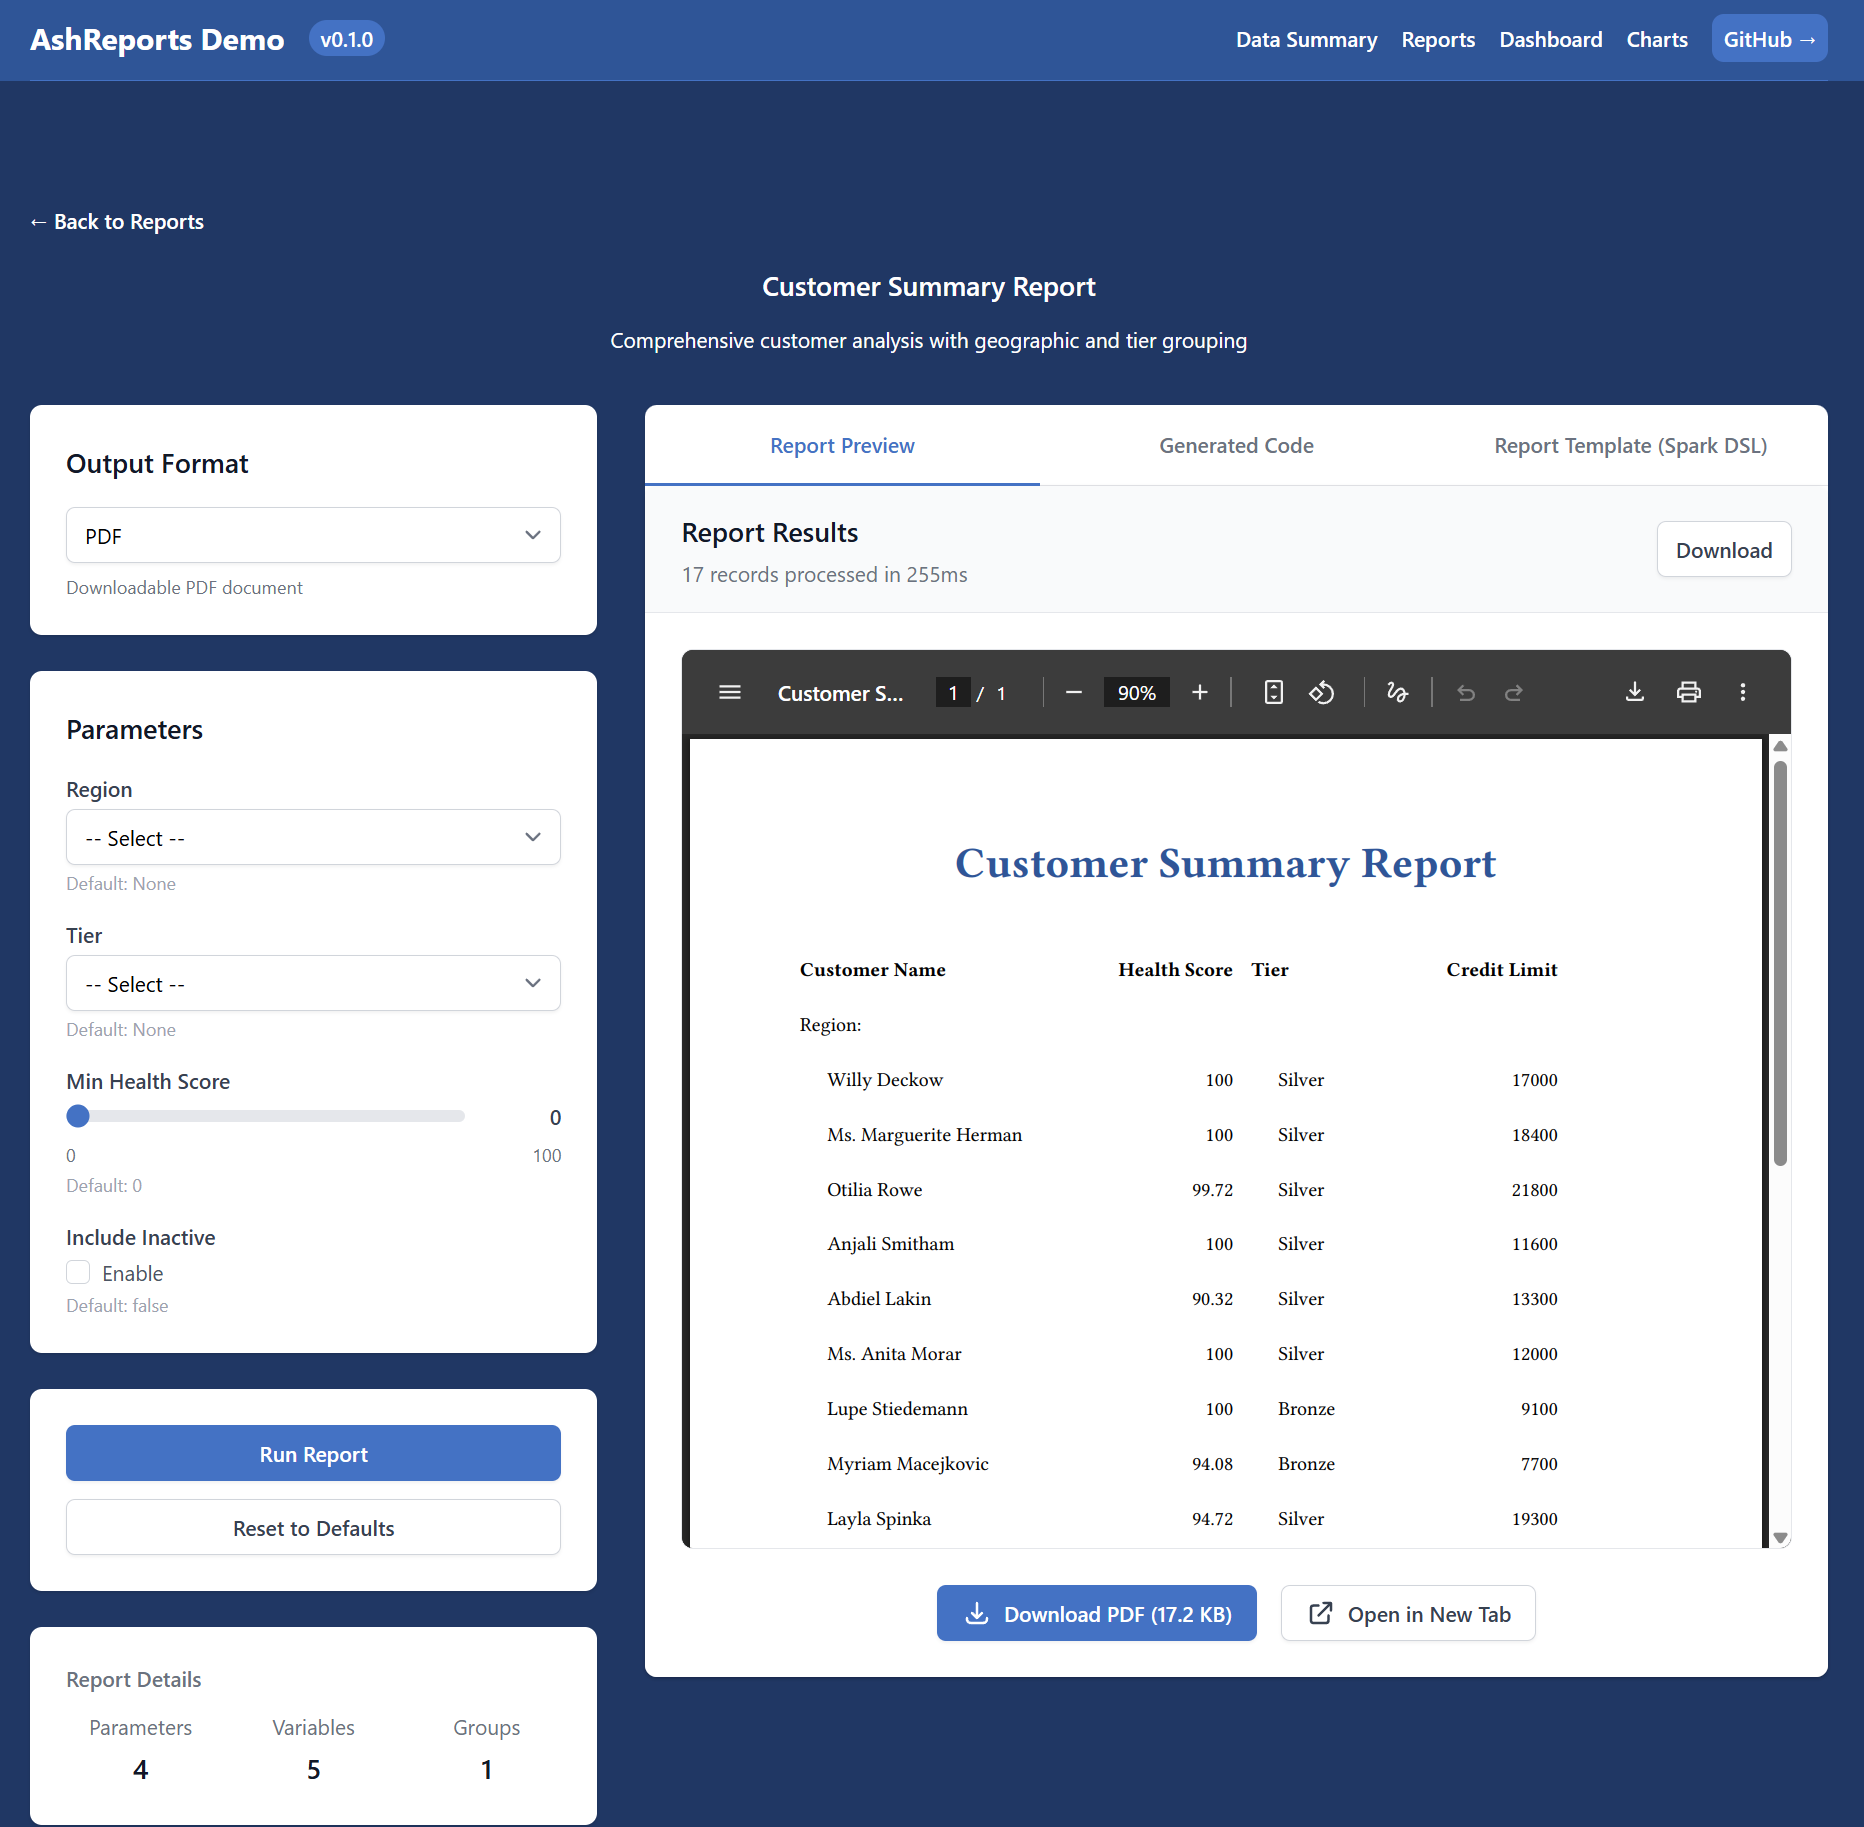
Task: Select the draw annotation tool
Action: [x=1397, y=691]
